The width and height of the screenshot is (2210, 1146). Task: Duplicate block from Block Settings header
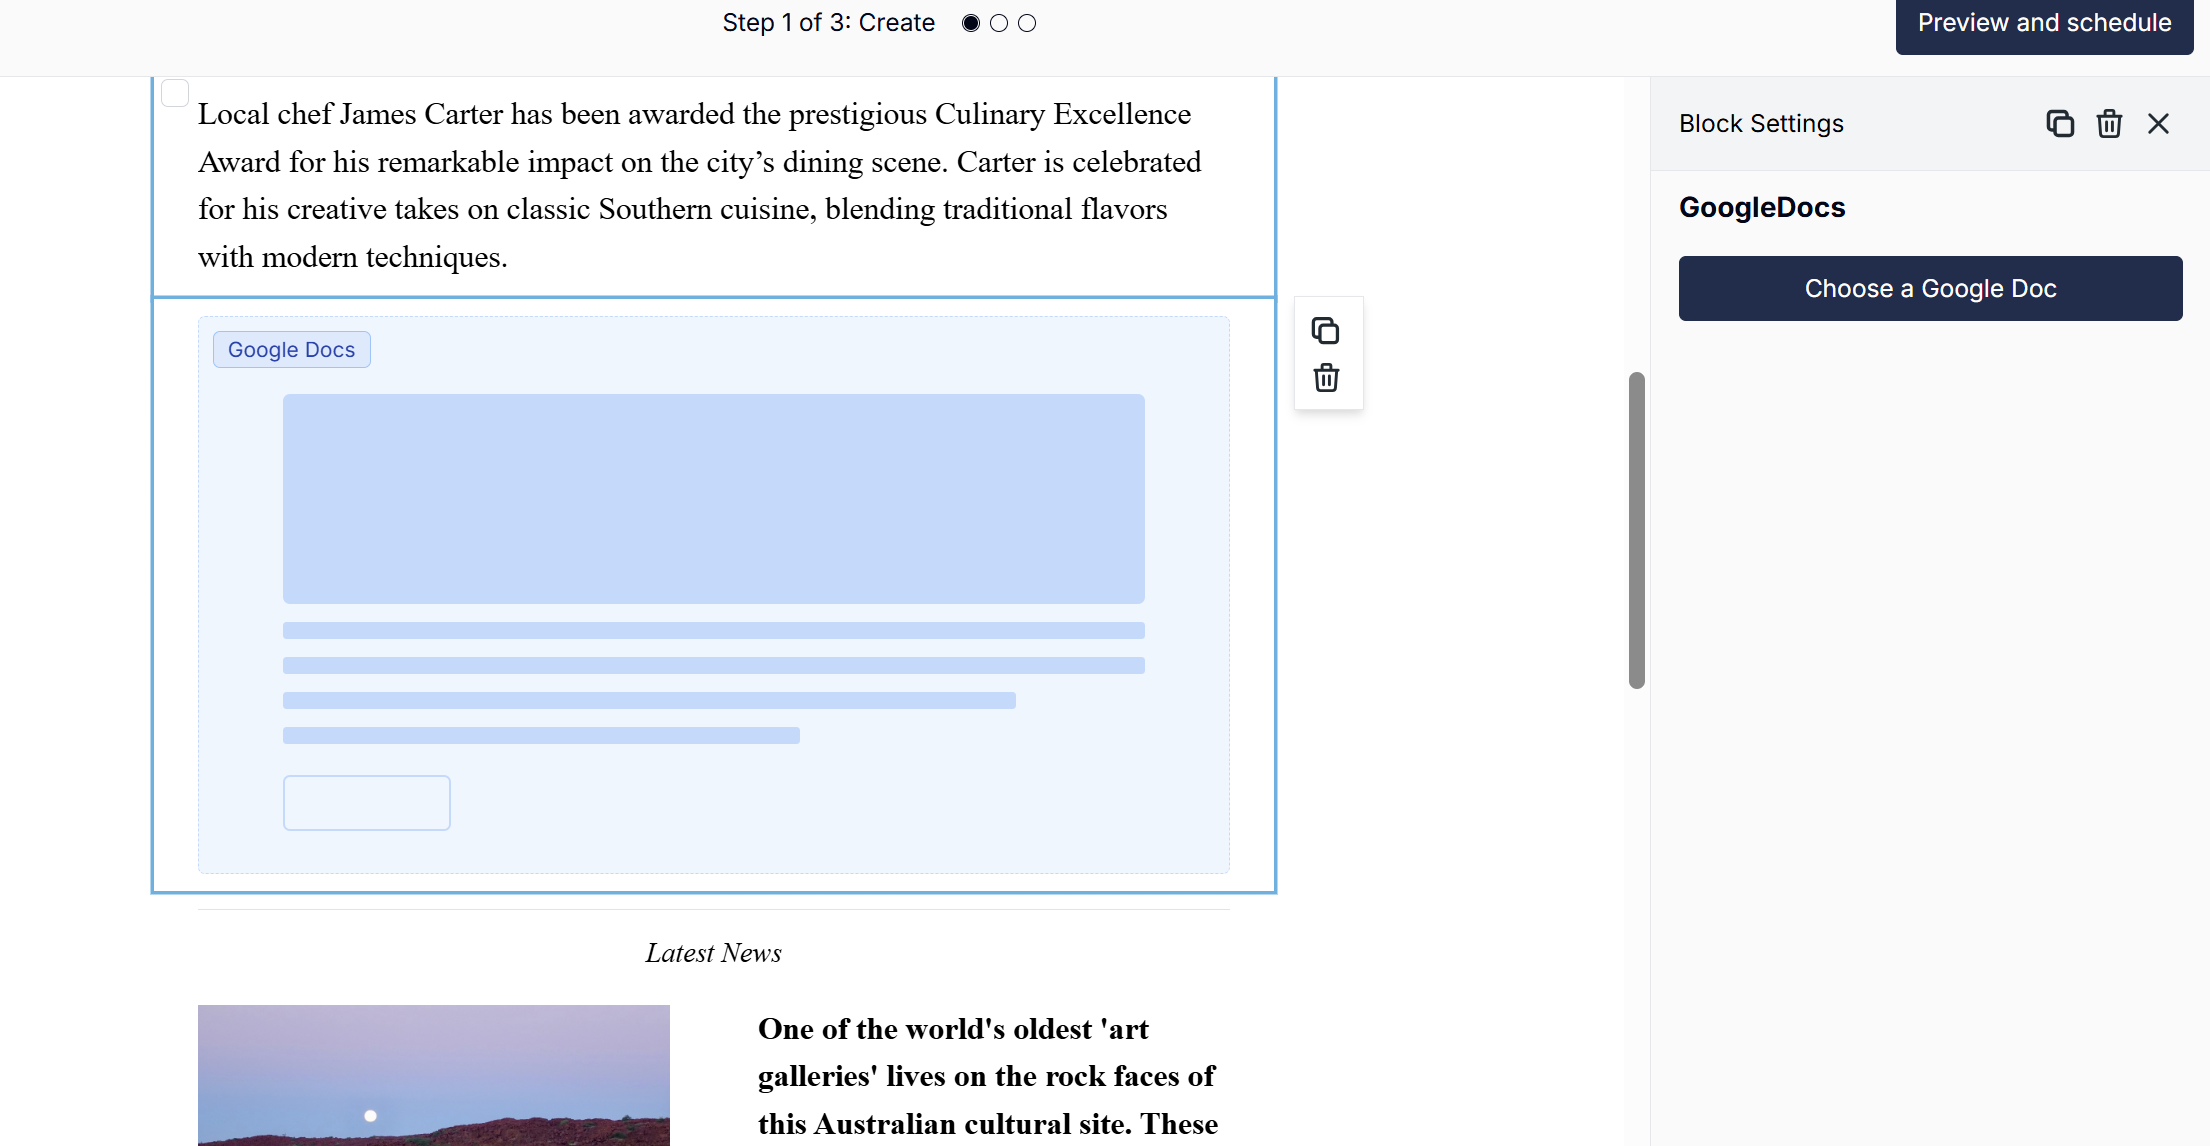pos(2060,123)
